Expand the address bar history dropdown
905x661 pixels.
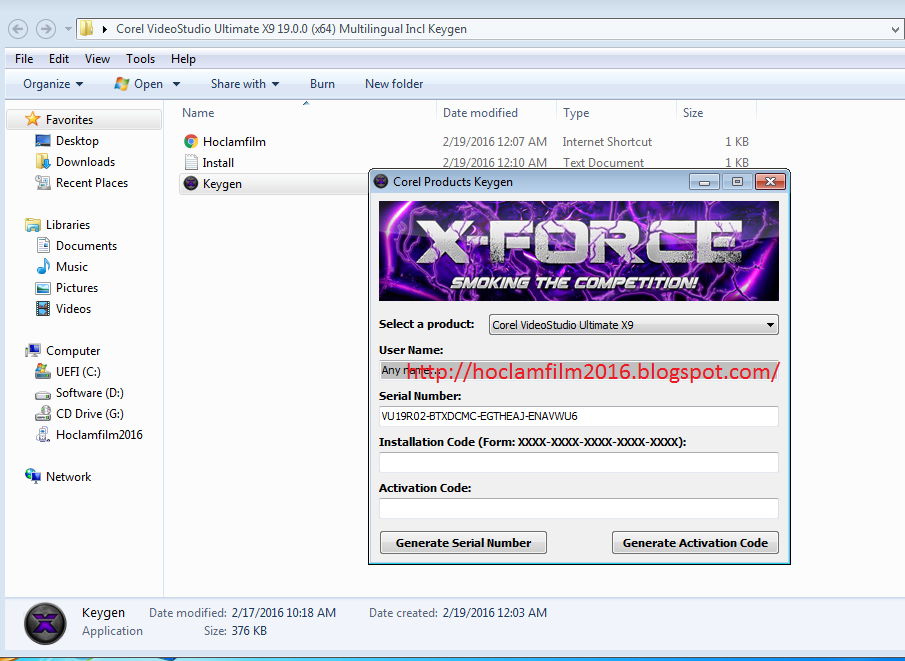(x=895, y=29)
